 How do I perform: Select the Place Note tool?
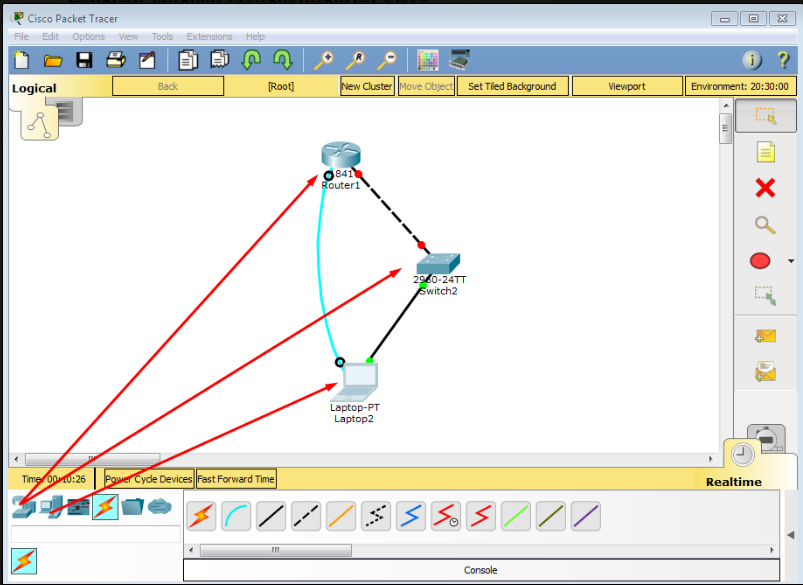point(764,151)
